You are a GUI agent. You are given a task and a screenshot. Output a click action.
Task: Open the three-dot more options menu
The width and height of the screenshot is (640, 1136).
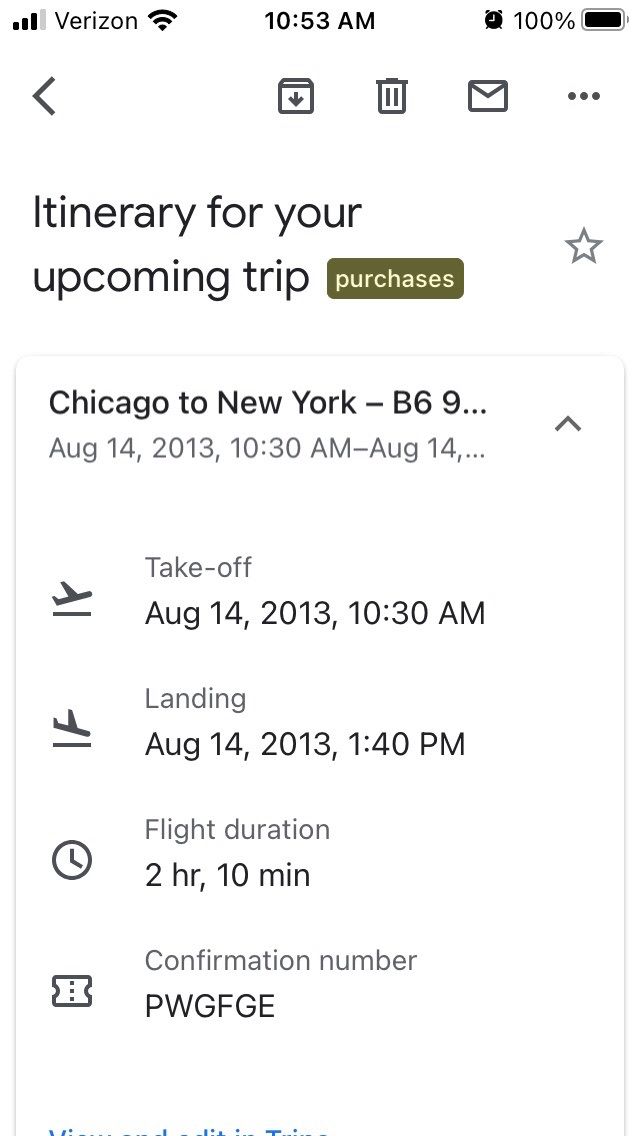click(x=583, y=97)
